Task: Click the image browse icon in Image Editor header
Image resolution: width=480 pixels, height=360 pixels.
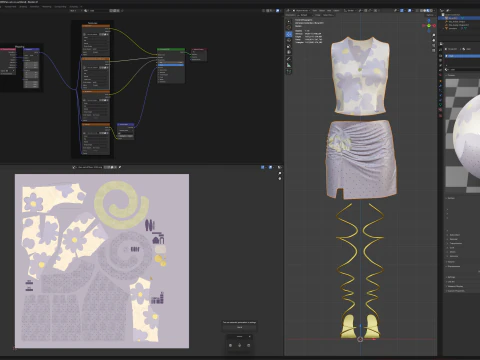Action: point(74,167)
